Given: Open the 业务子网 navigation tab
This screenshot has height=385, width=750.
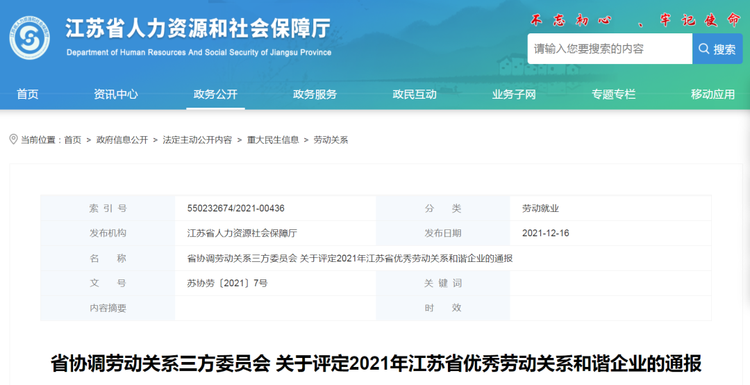Looking at the screenshot, I should [x=514, y=94].
